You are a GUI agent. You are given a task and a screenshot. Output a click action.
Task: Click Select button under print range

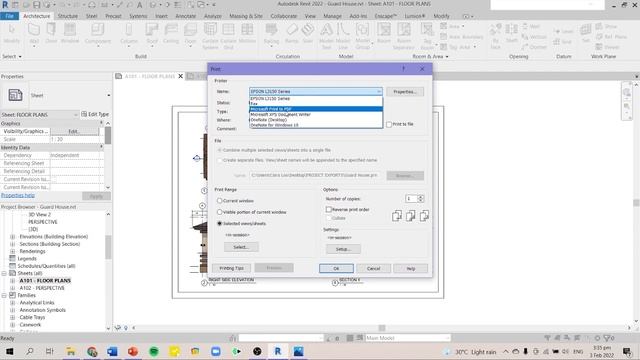(x=241, y=247)
